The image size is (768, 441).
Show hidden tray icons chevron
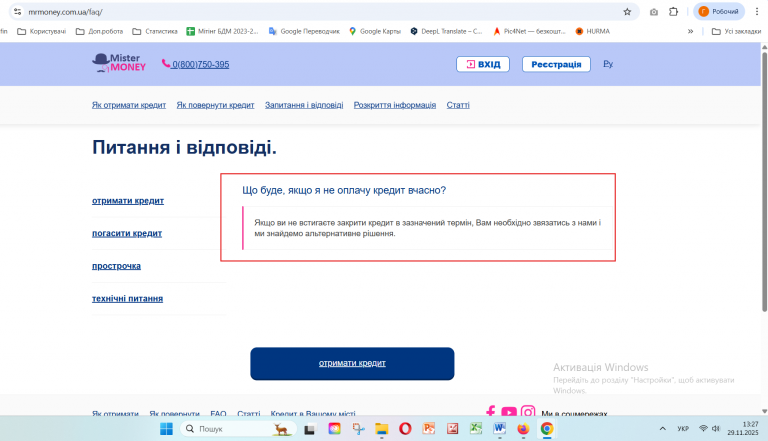click(x=663, y=429)
